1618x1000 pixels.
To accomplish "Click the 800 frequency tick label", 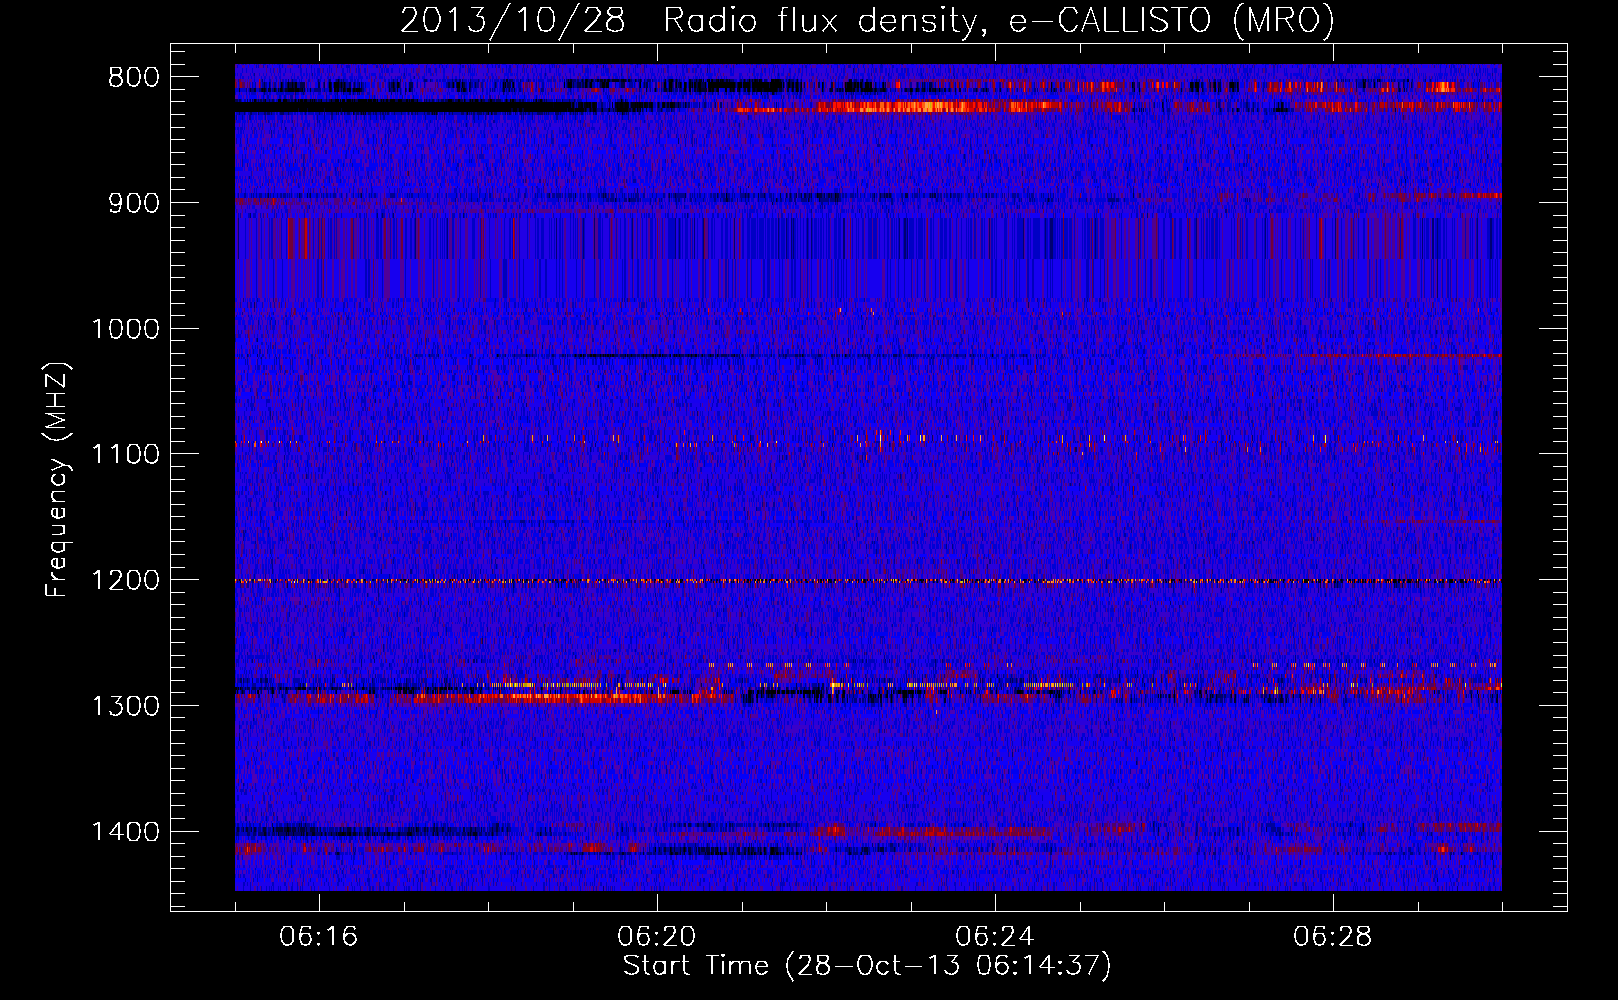I will (134, 78).
